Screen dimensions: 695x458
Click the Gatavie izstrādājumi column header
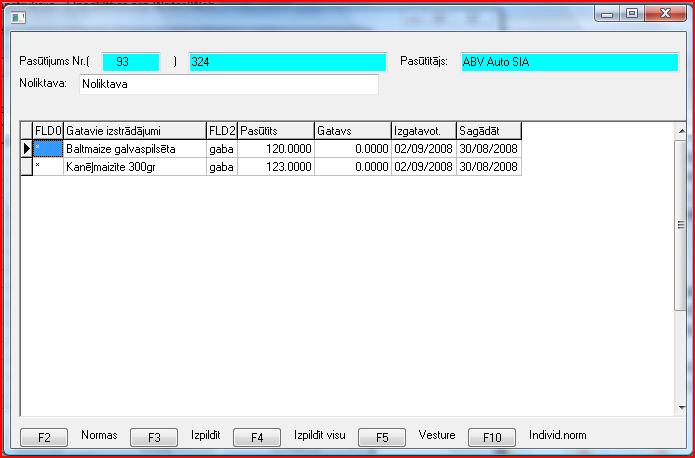[134, 131]
